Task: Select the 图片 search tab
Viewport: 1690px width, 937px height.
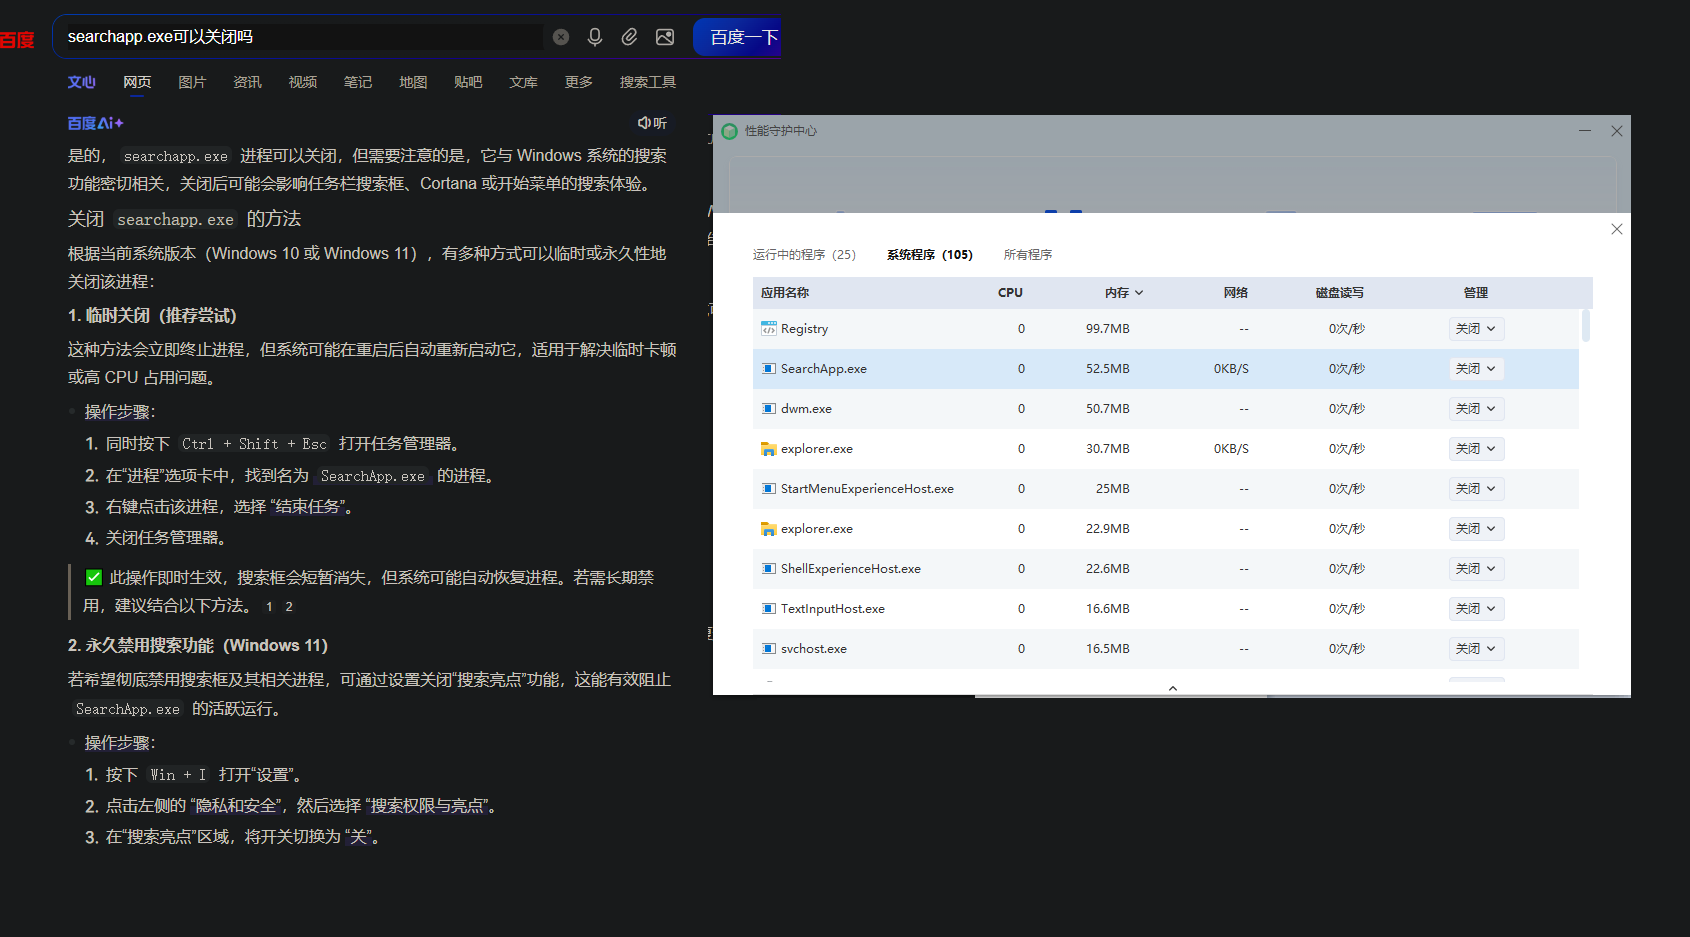Action: coord(192,82)
